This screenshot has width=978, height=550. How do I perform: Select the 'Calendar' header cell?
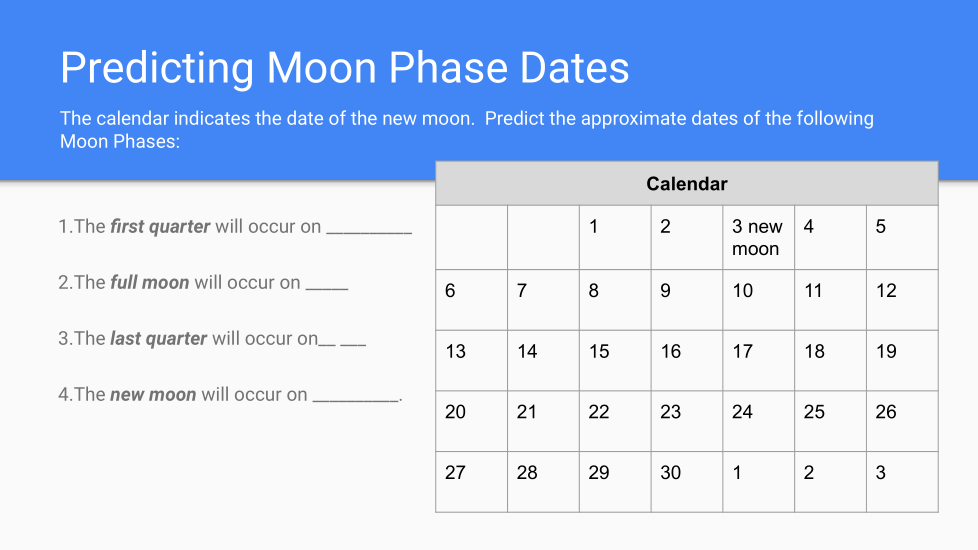coord(687,184)
